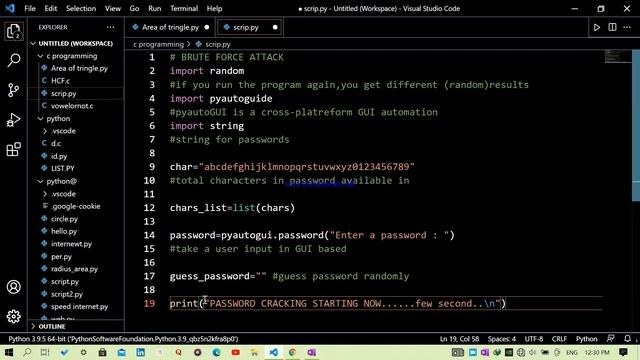
Task: Run the Python file with play button
Action: pos(597,27)
